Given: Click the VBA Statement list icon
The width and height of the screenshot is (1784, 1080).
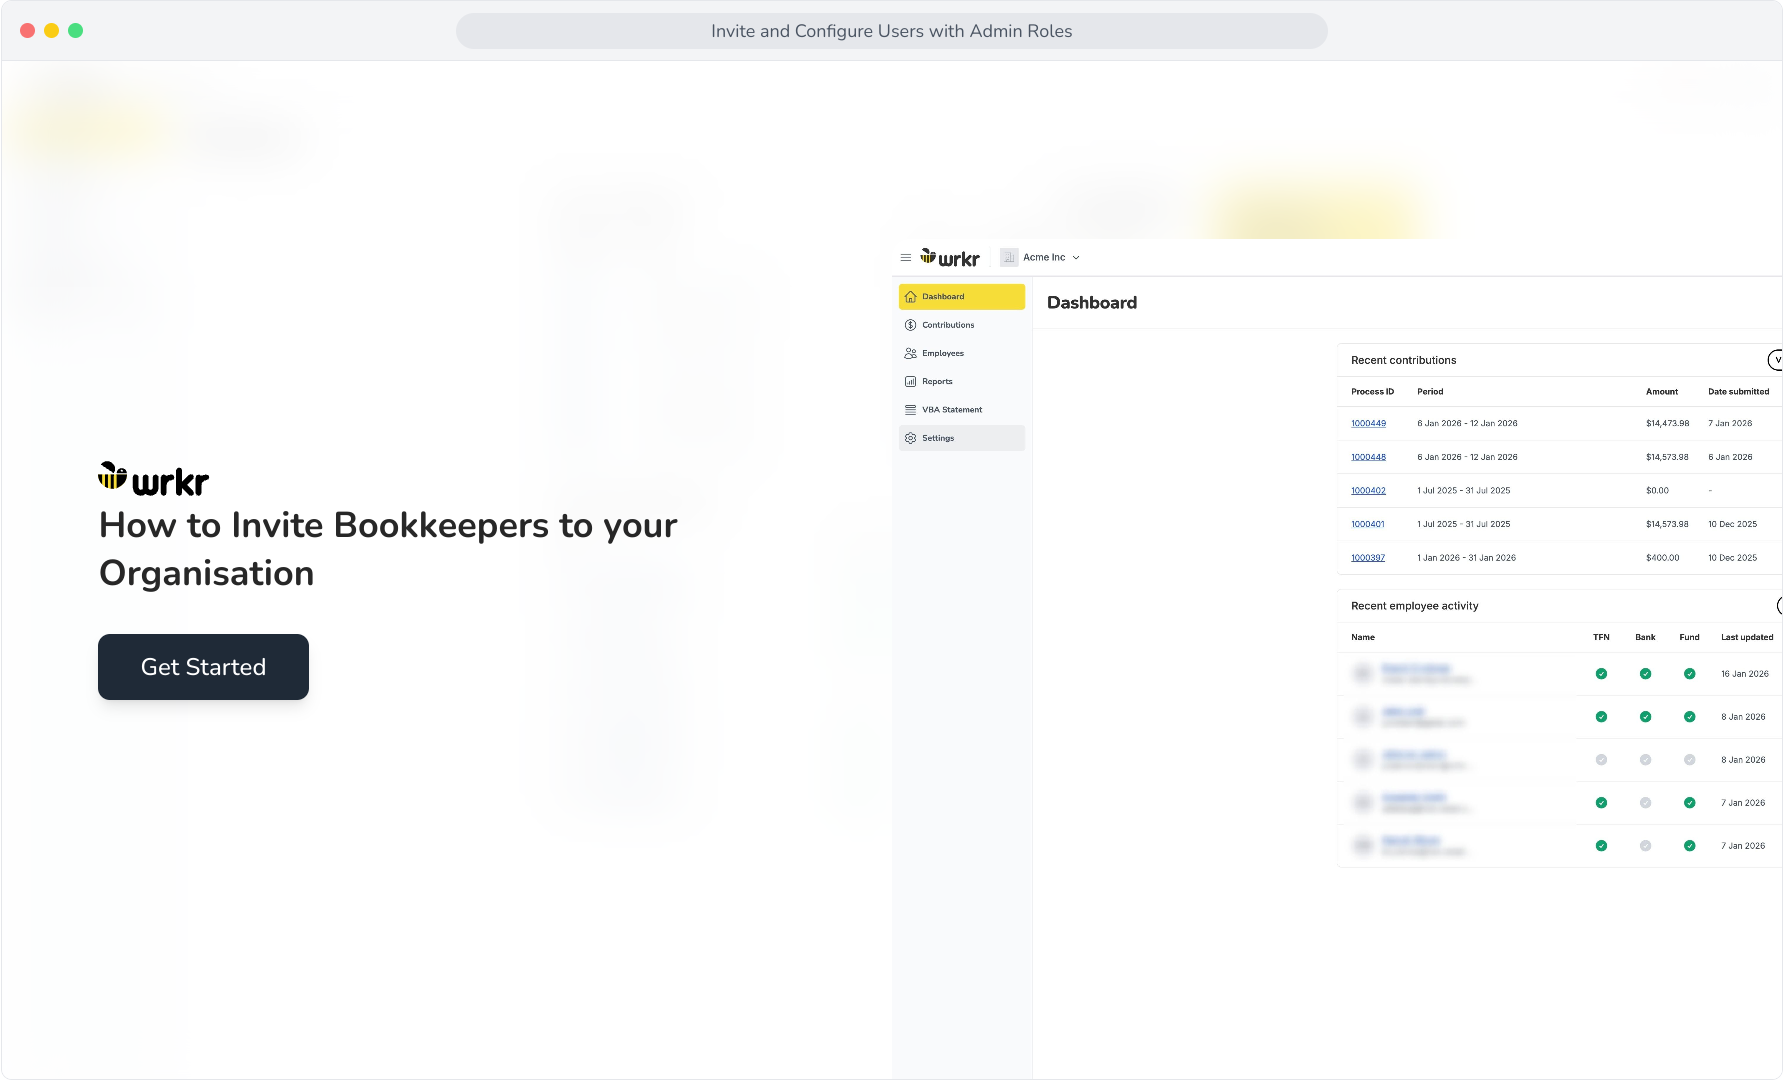Looking at the screenshot, I should pos(910,410).
